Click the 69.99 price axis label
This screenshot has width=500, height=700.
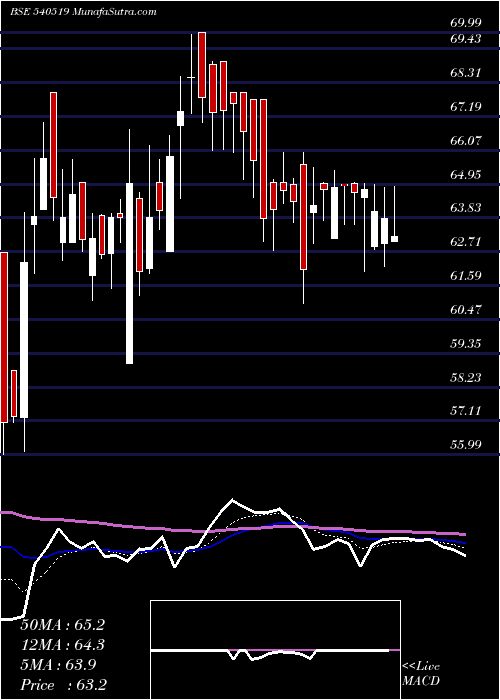465,23
